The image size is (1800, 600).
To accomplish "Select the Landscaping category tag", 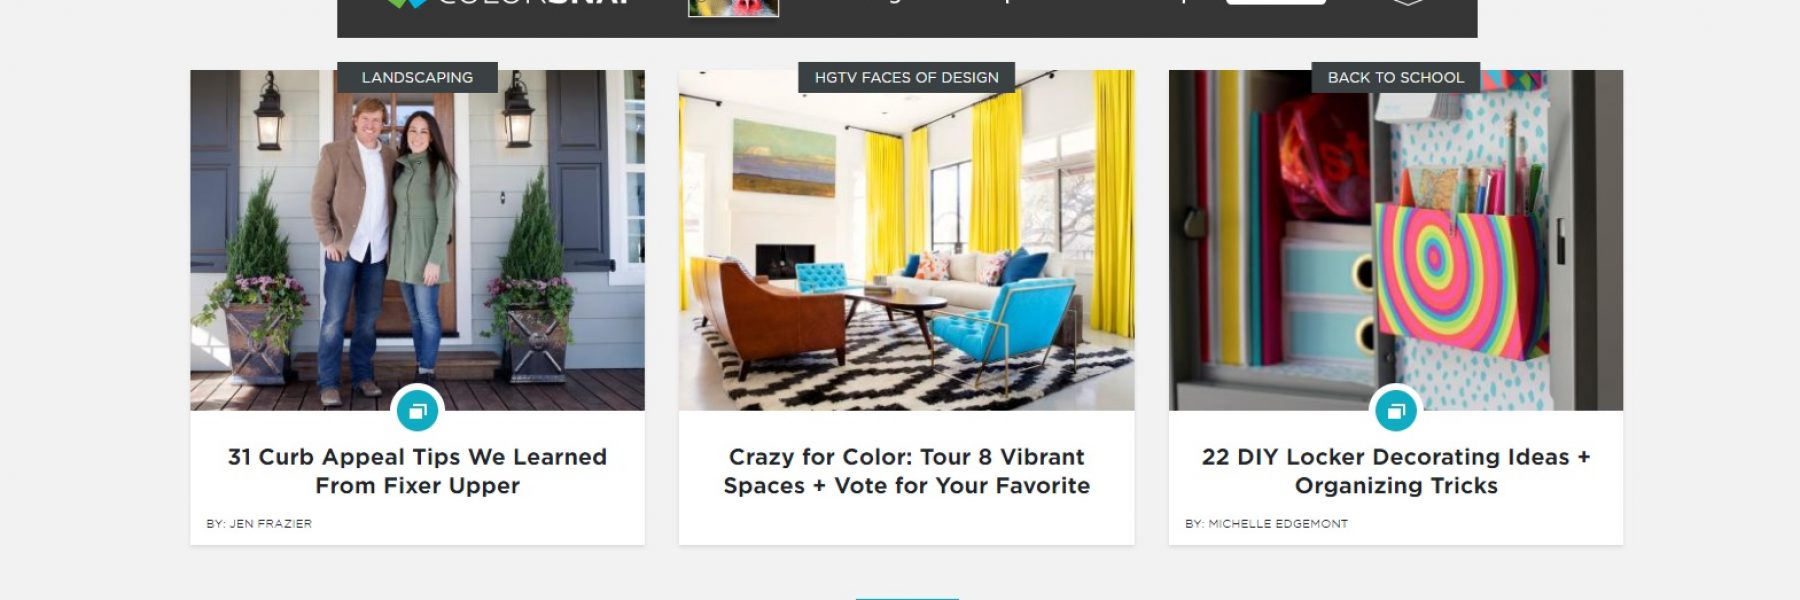I will click(x=417, y=77).
